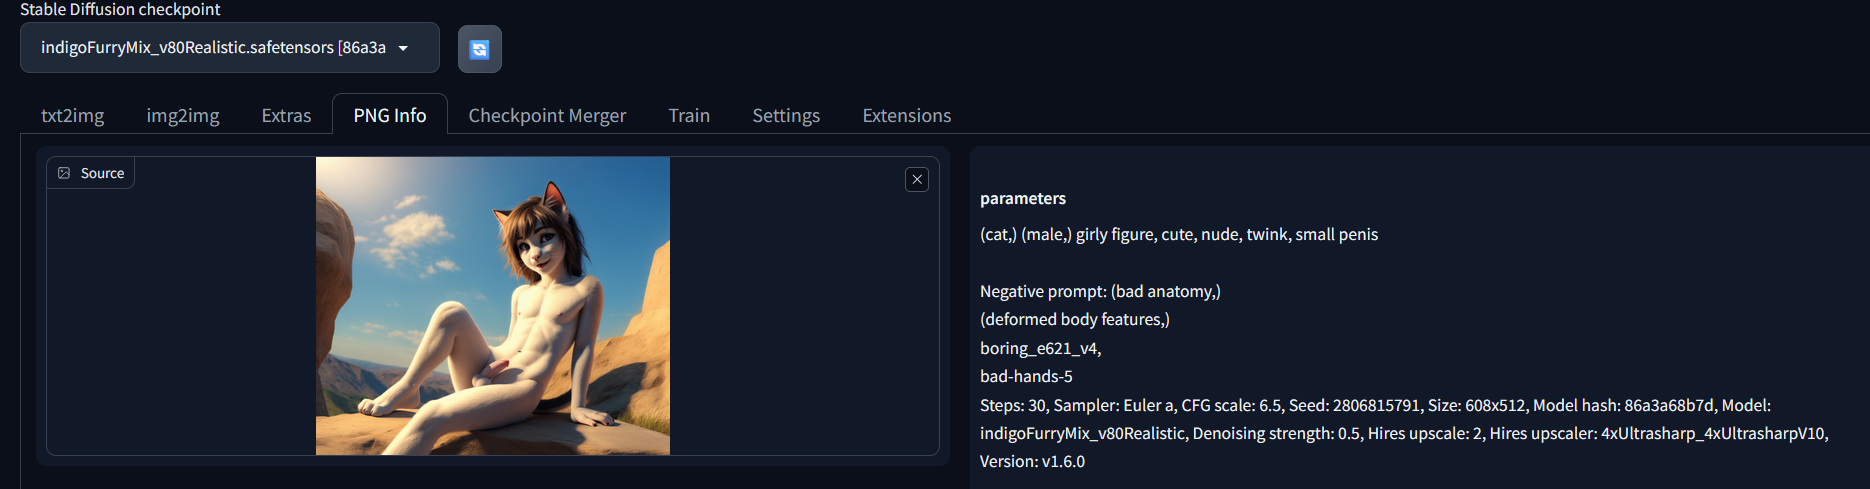
Task: Open the Extras tab
Action: [x=286, y=115]
